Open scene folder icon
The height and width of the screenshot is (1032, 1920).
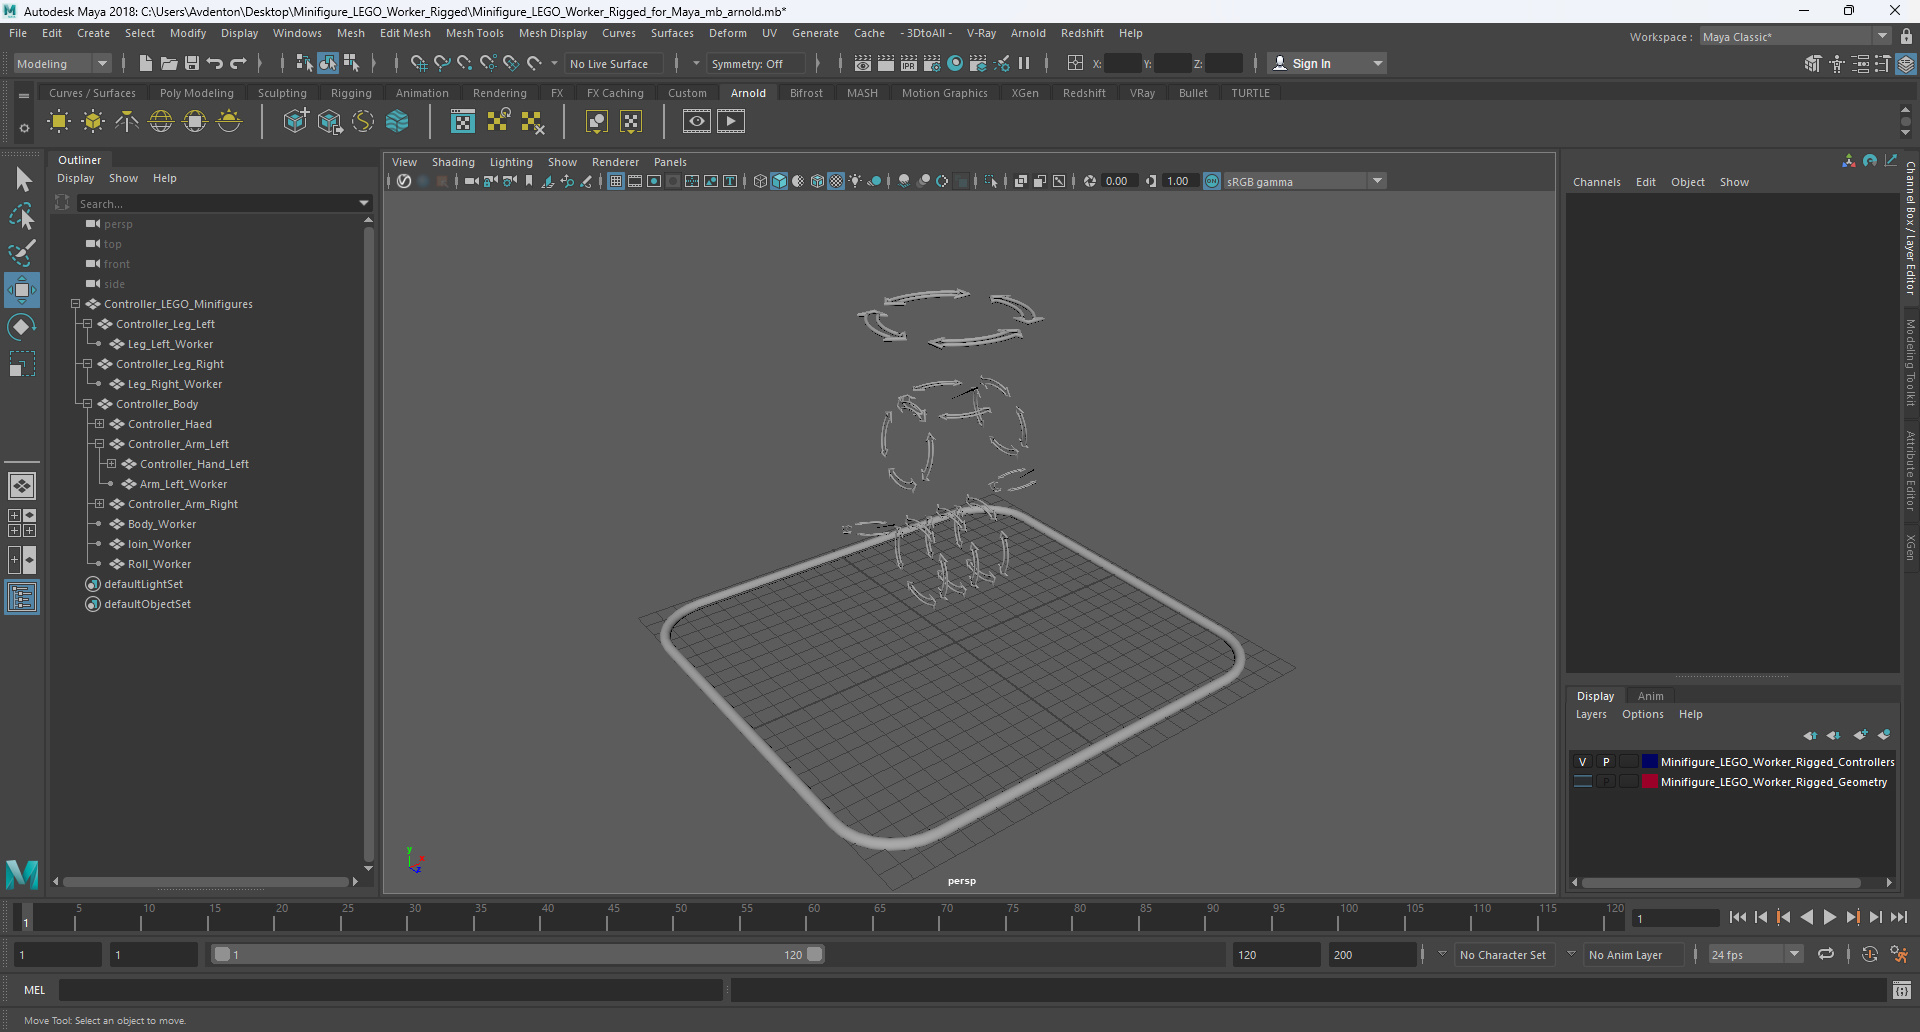(x=169, y=63)
